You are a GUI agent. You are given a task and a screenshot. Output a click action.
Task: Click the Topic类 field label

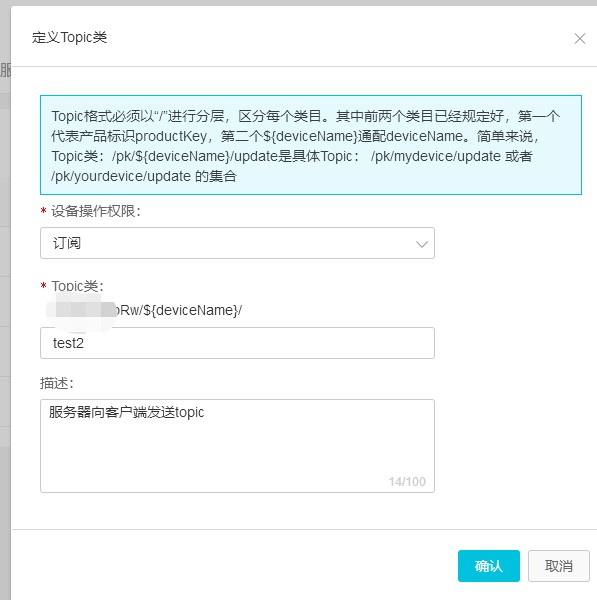point(78,286)
